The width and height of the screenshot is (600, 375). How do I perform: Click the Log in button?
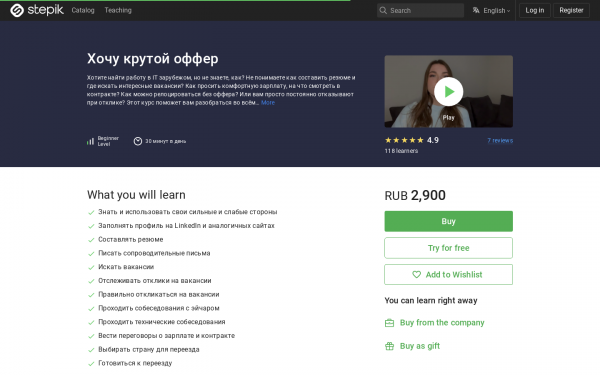click(x=535, y=10)
